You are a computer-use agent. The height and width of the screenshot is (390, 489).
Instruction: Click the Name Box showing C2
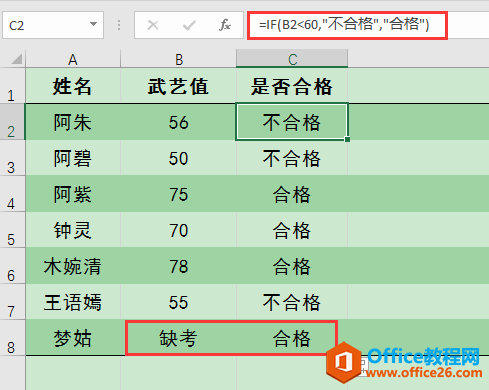(53, 25)
